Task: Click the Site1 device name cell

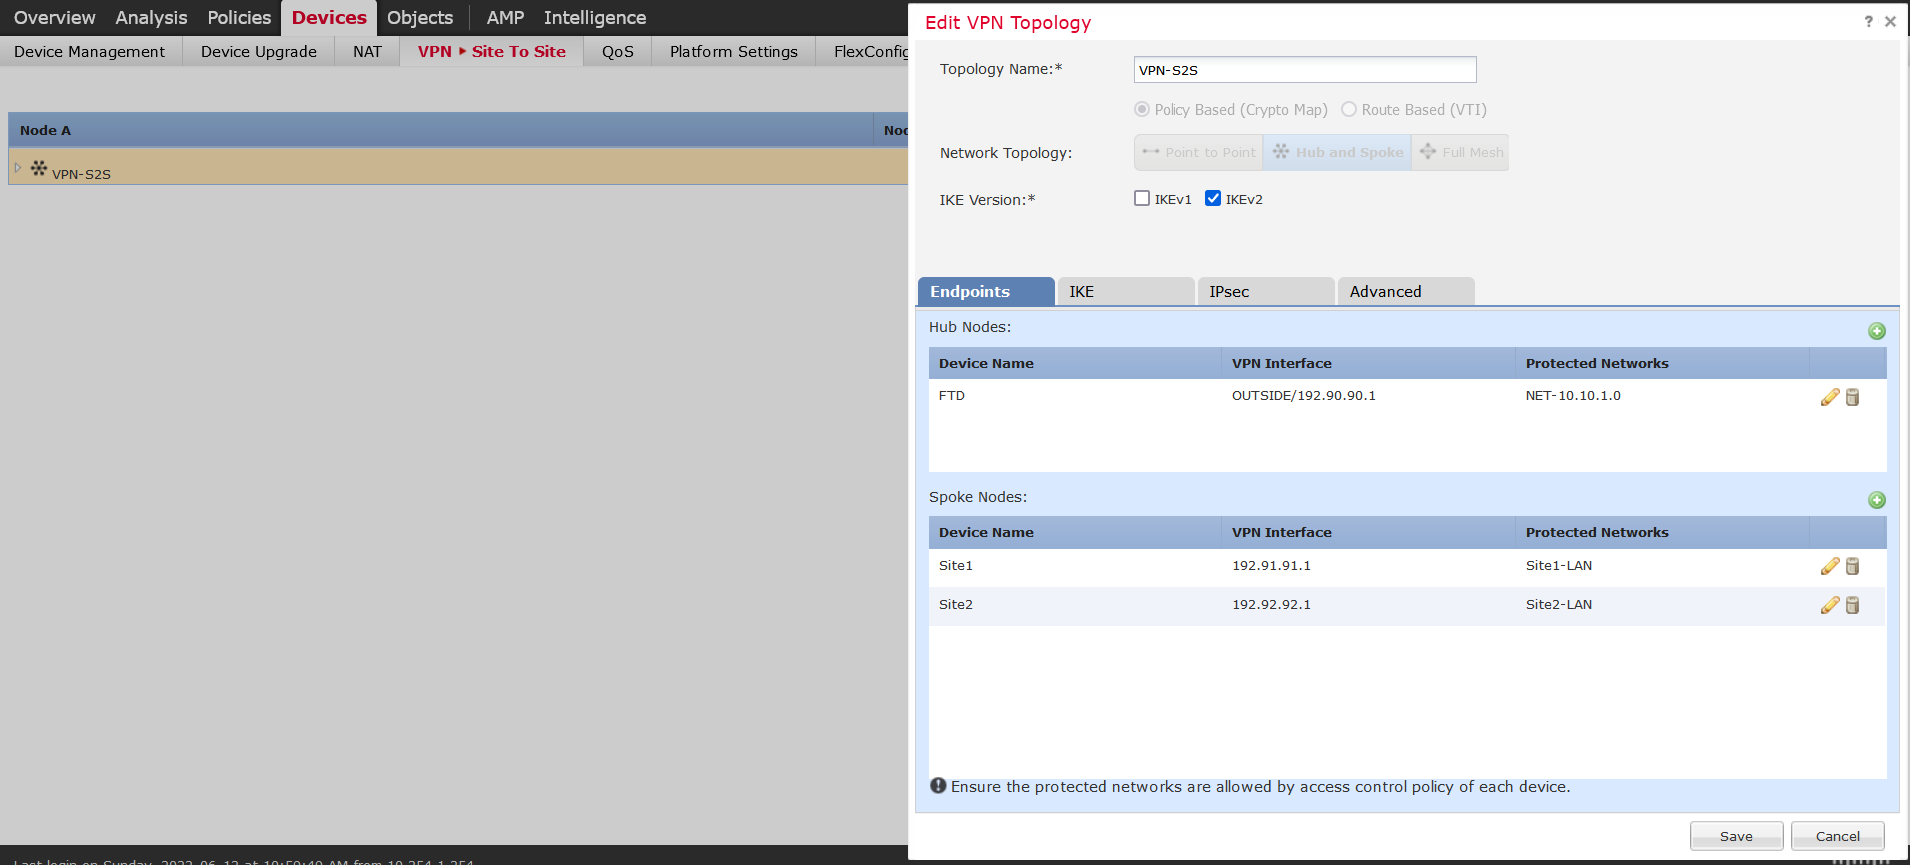Action: tap(956, 565)
